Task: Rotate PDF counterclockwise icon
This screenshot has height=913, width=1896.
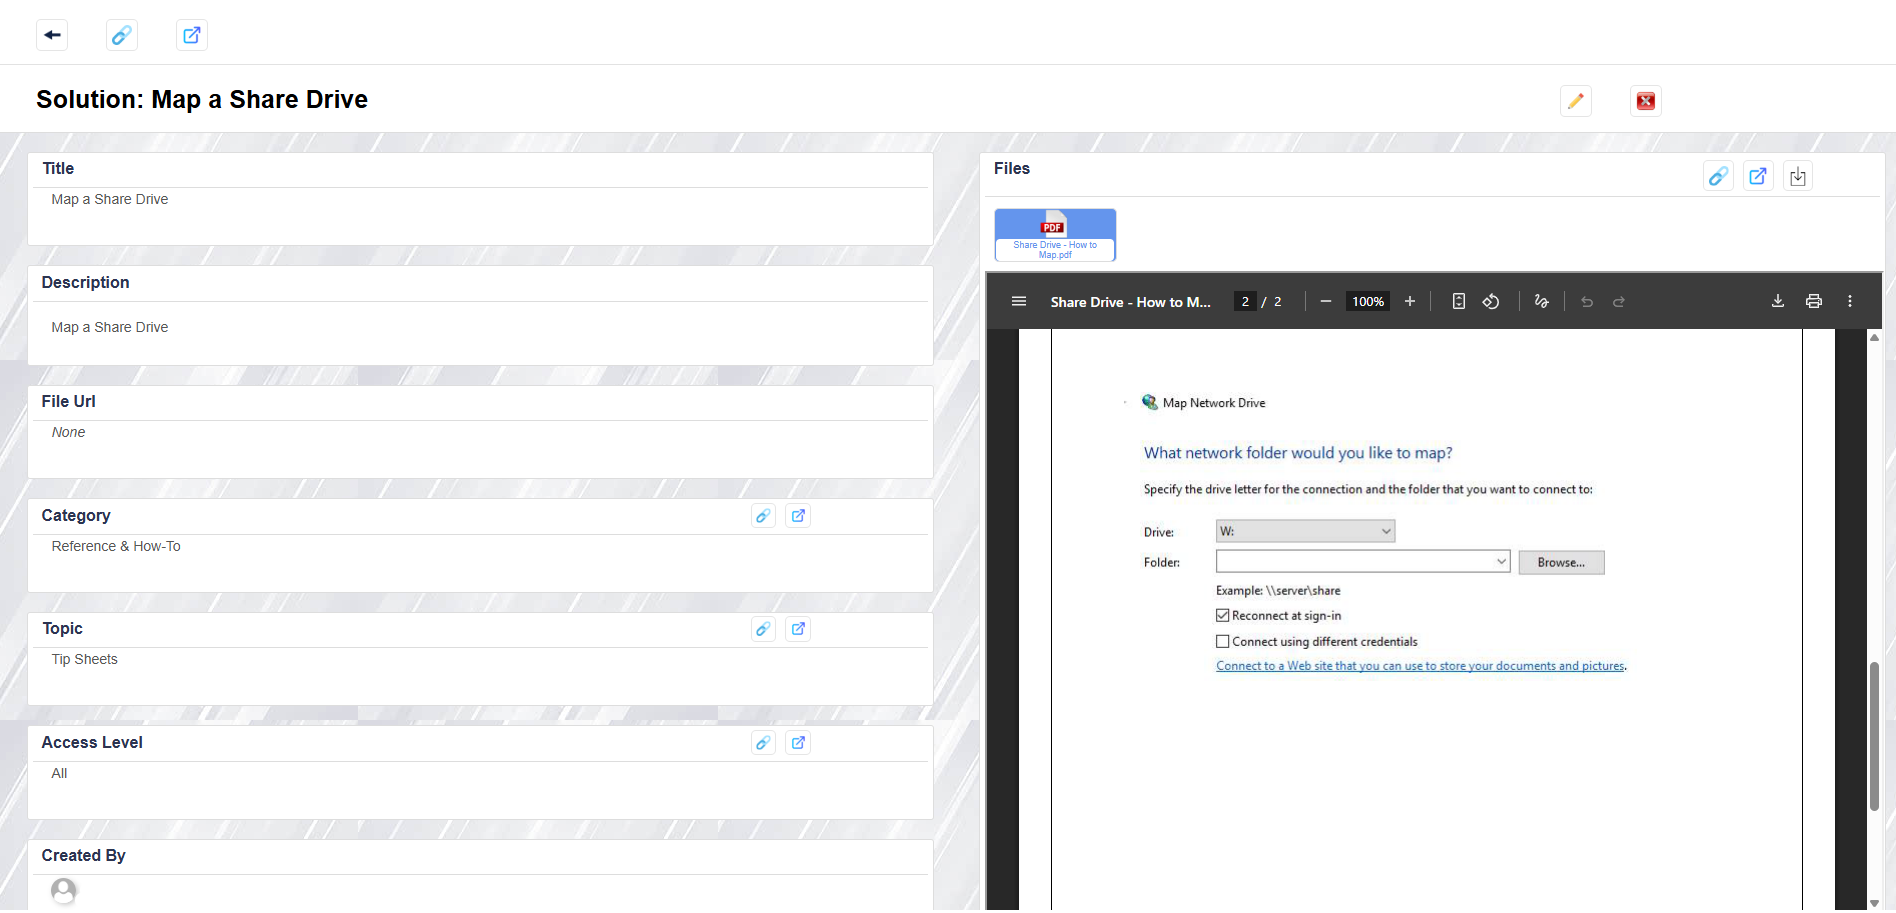Action: [1491, 301]
